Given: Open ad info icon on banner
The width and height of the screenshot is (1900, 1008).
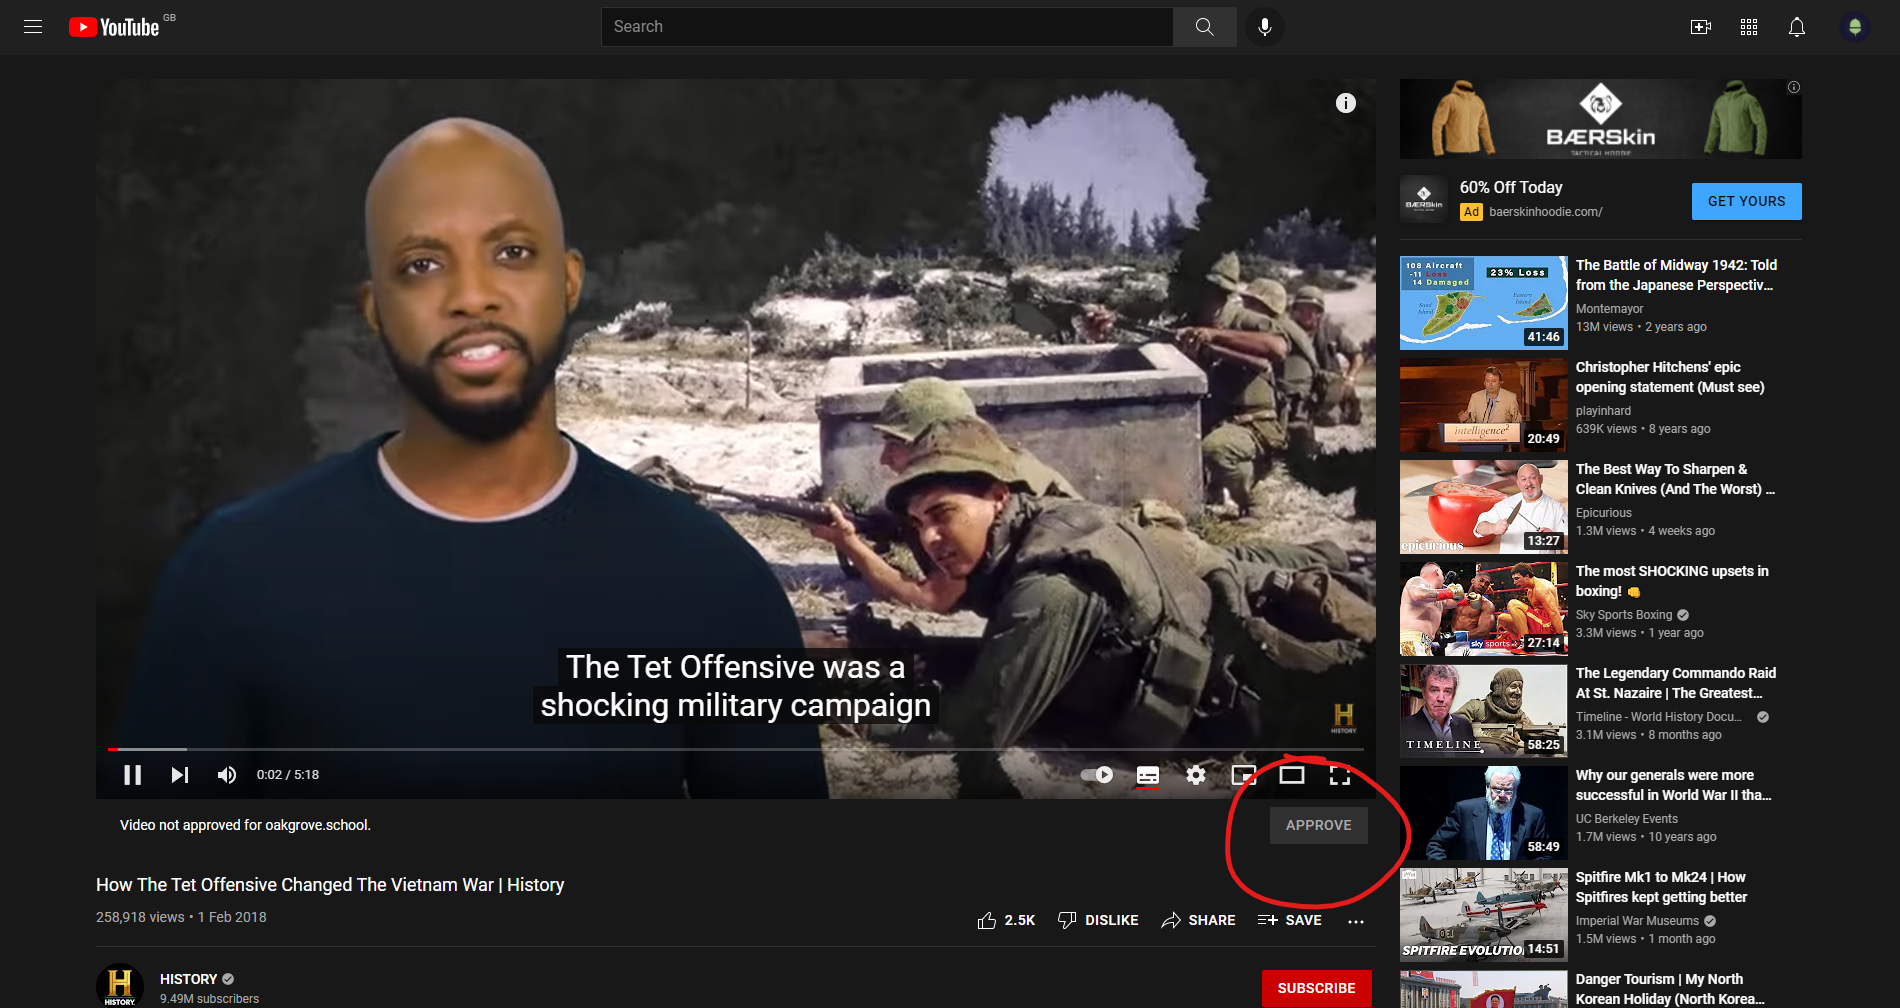Looking at the screenshot, I should (1794, 87).
